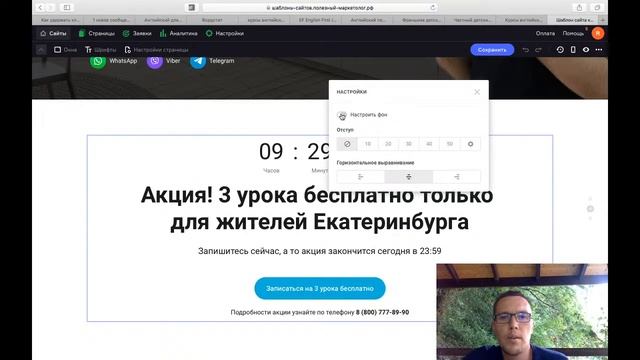640x360 pixels.
Task: Open the Safari reader view icon
Action: pos(191,7)
